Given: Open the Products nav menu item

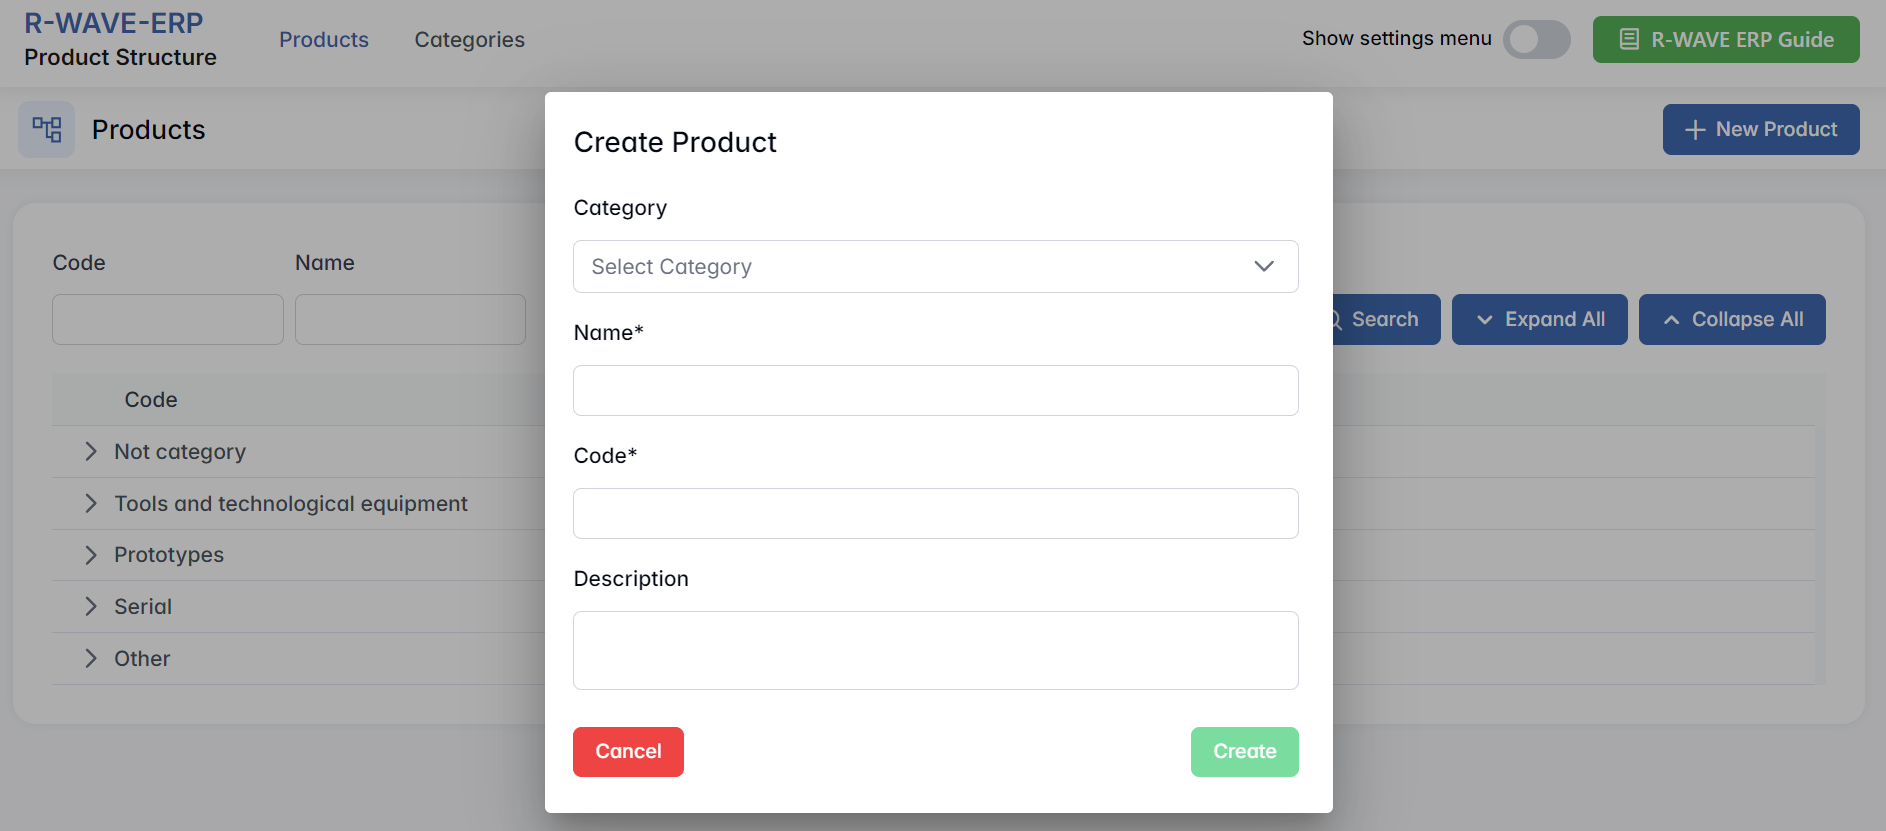Looking at the screenshot, I should (x=324, y=40).
